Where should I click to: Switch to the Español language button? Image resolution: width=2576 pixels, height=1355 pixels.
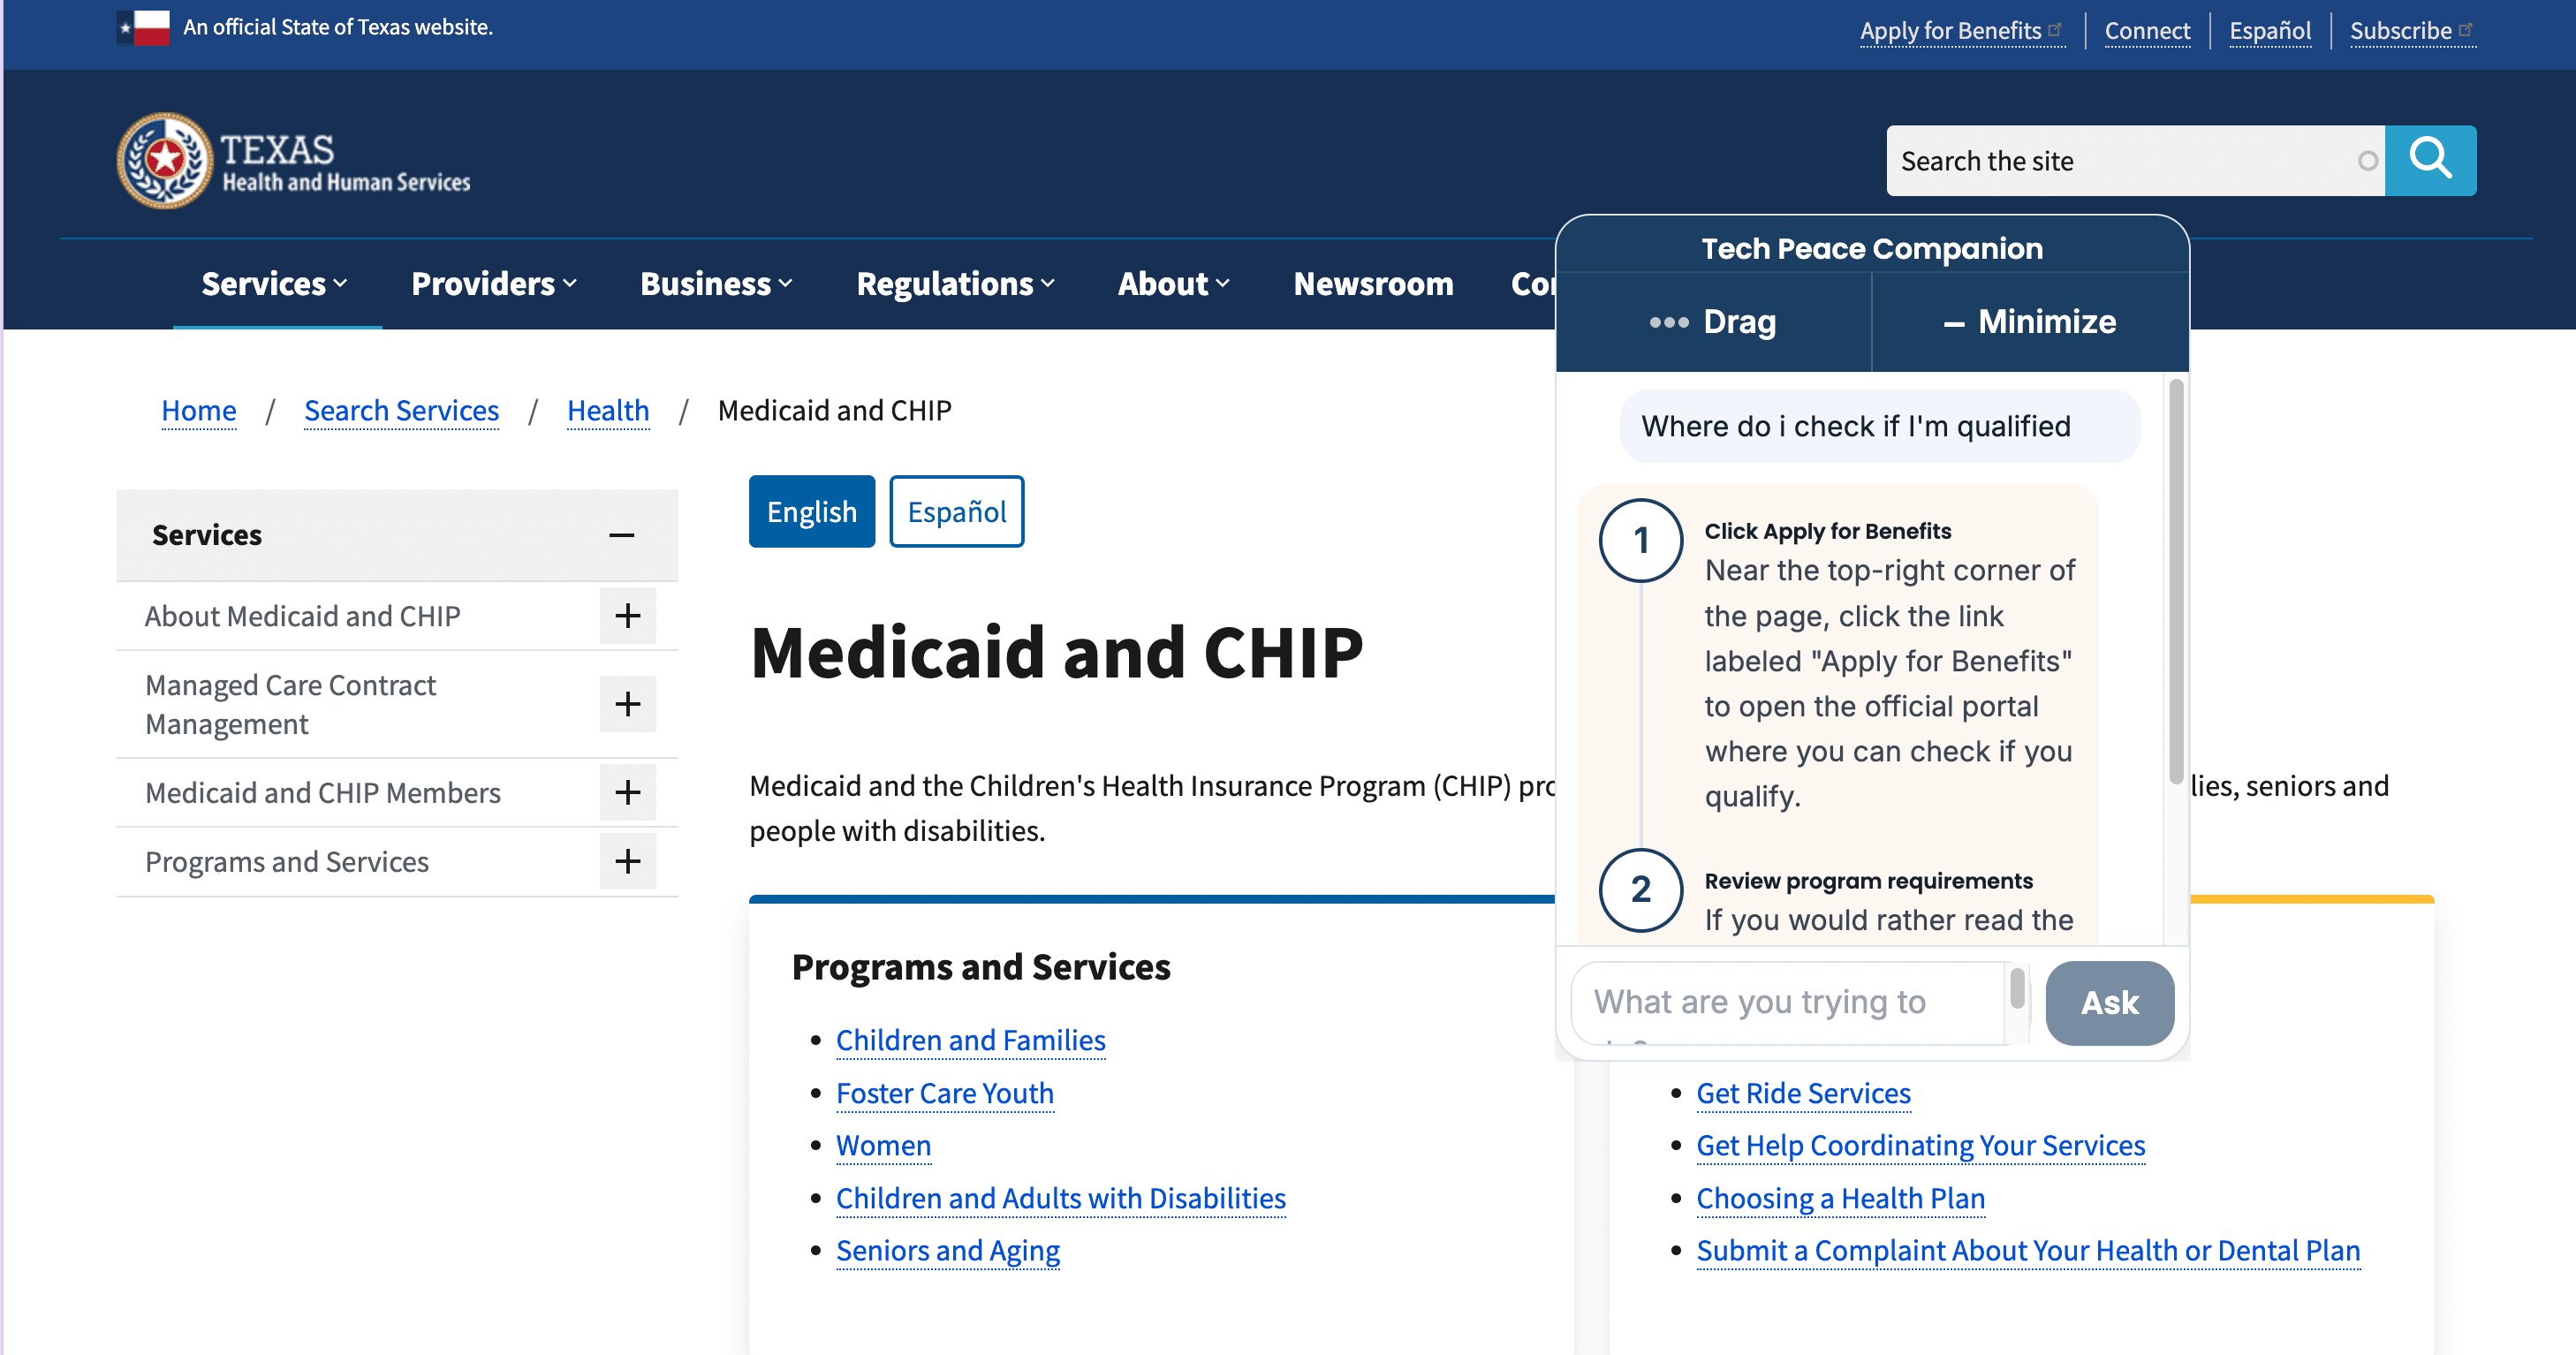tap(956, 511)
